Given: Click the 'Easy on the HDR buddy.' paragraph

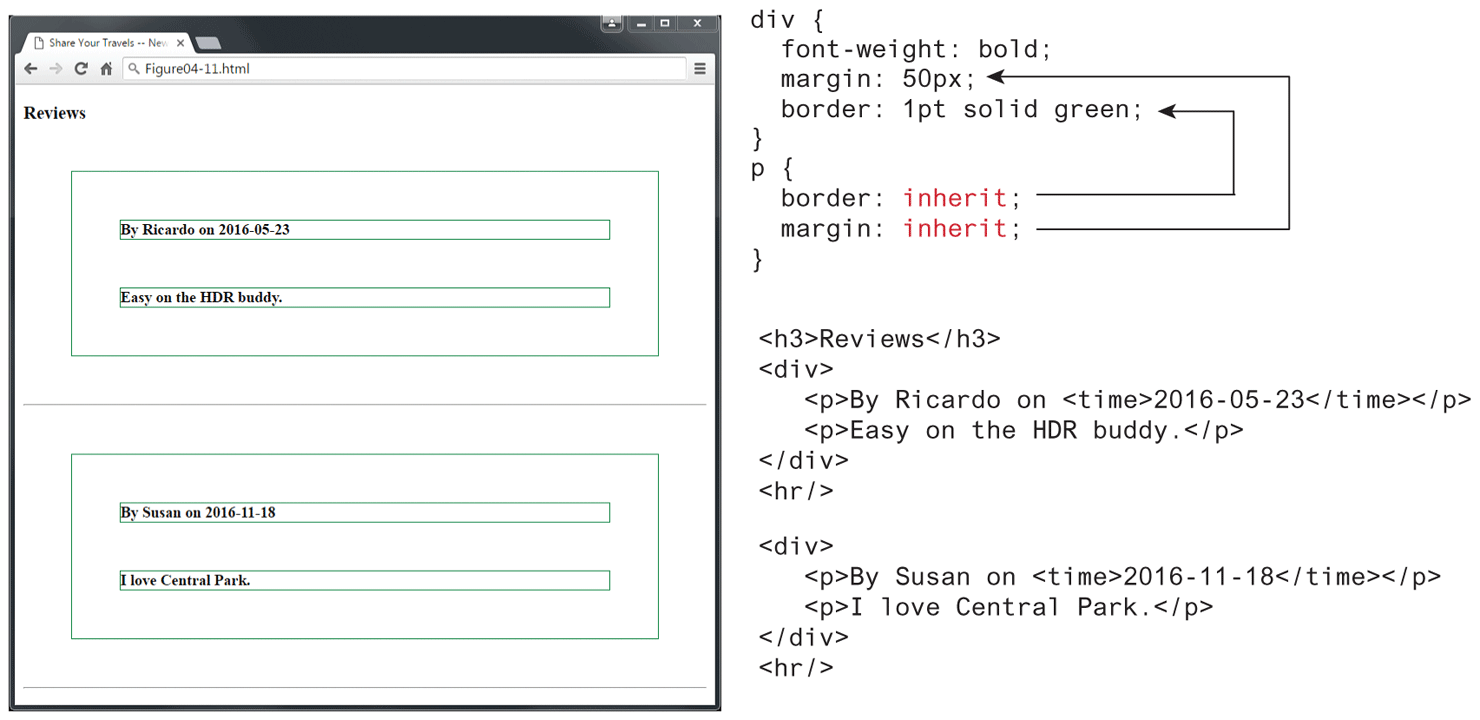Looking at the screenshot, I should point(201,297).
